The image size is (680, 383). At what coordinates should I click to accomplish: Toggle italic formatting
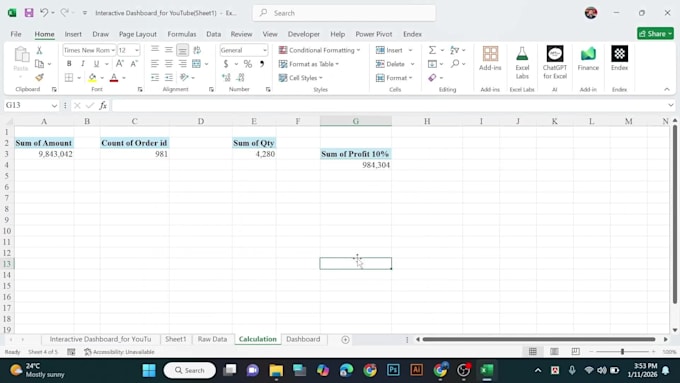pos(82,64)
